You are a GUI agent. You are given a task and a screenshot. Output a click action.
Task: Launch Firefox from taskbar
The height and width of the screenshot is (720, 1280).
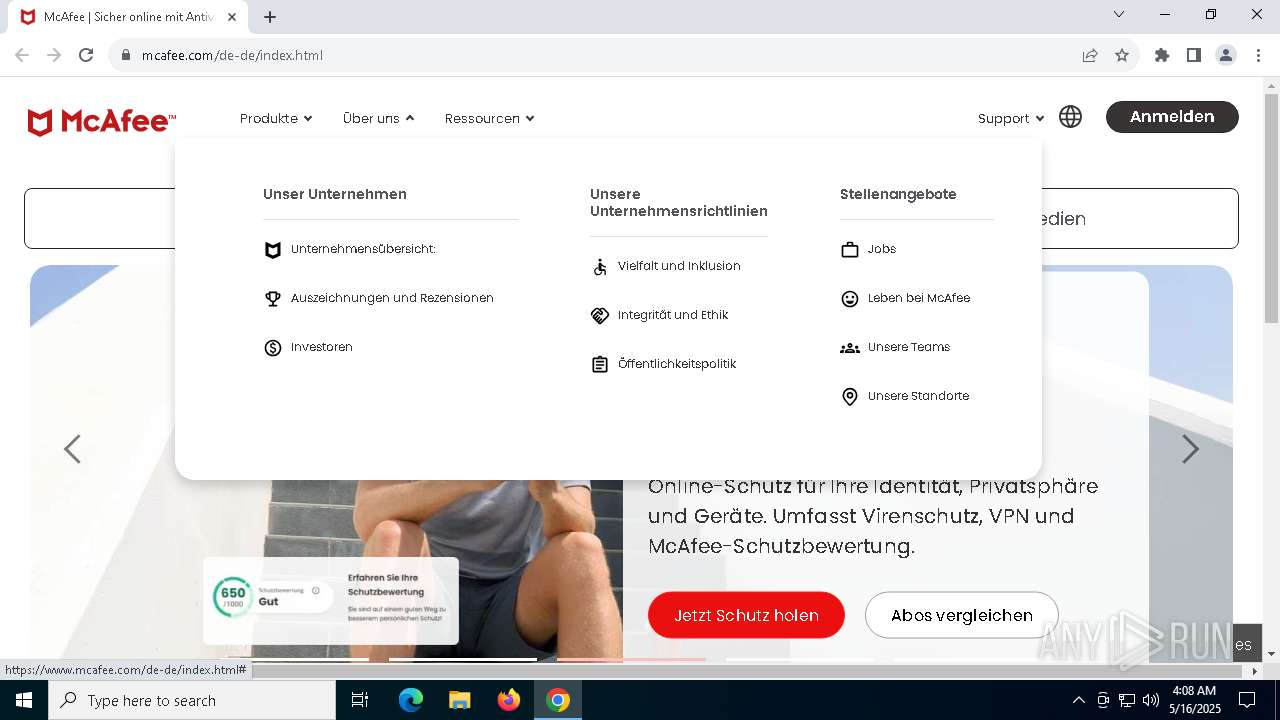point(509,700)
